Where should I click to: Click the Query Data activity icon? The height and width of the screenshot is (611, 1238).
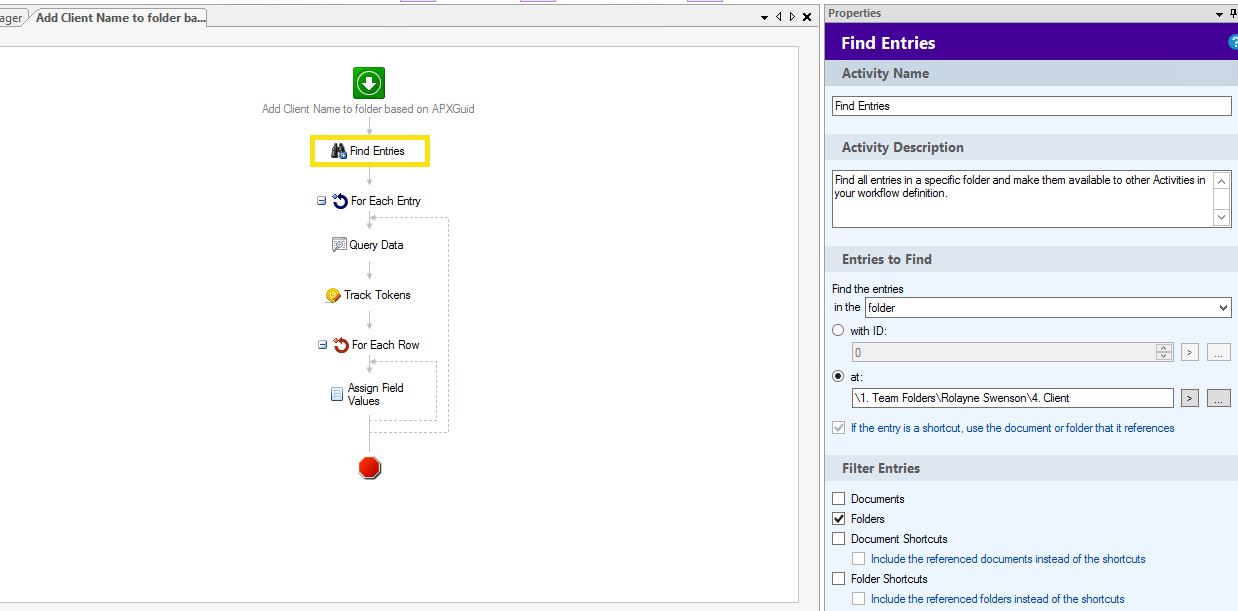coord(339,245)
